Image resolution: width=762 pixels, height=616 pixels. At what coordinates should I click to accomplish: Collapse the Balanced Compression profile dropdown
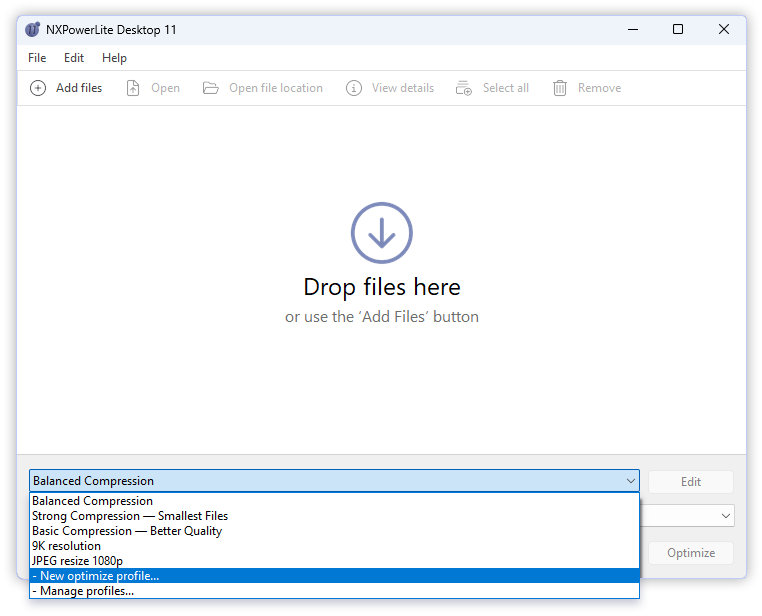630,481
